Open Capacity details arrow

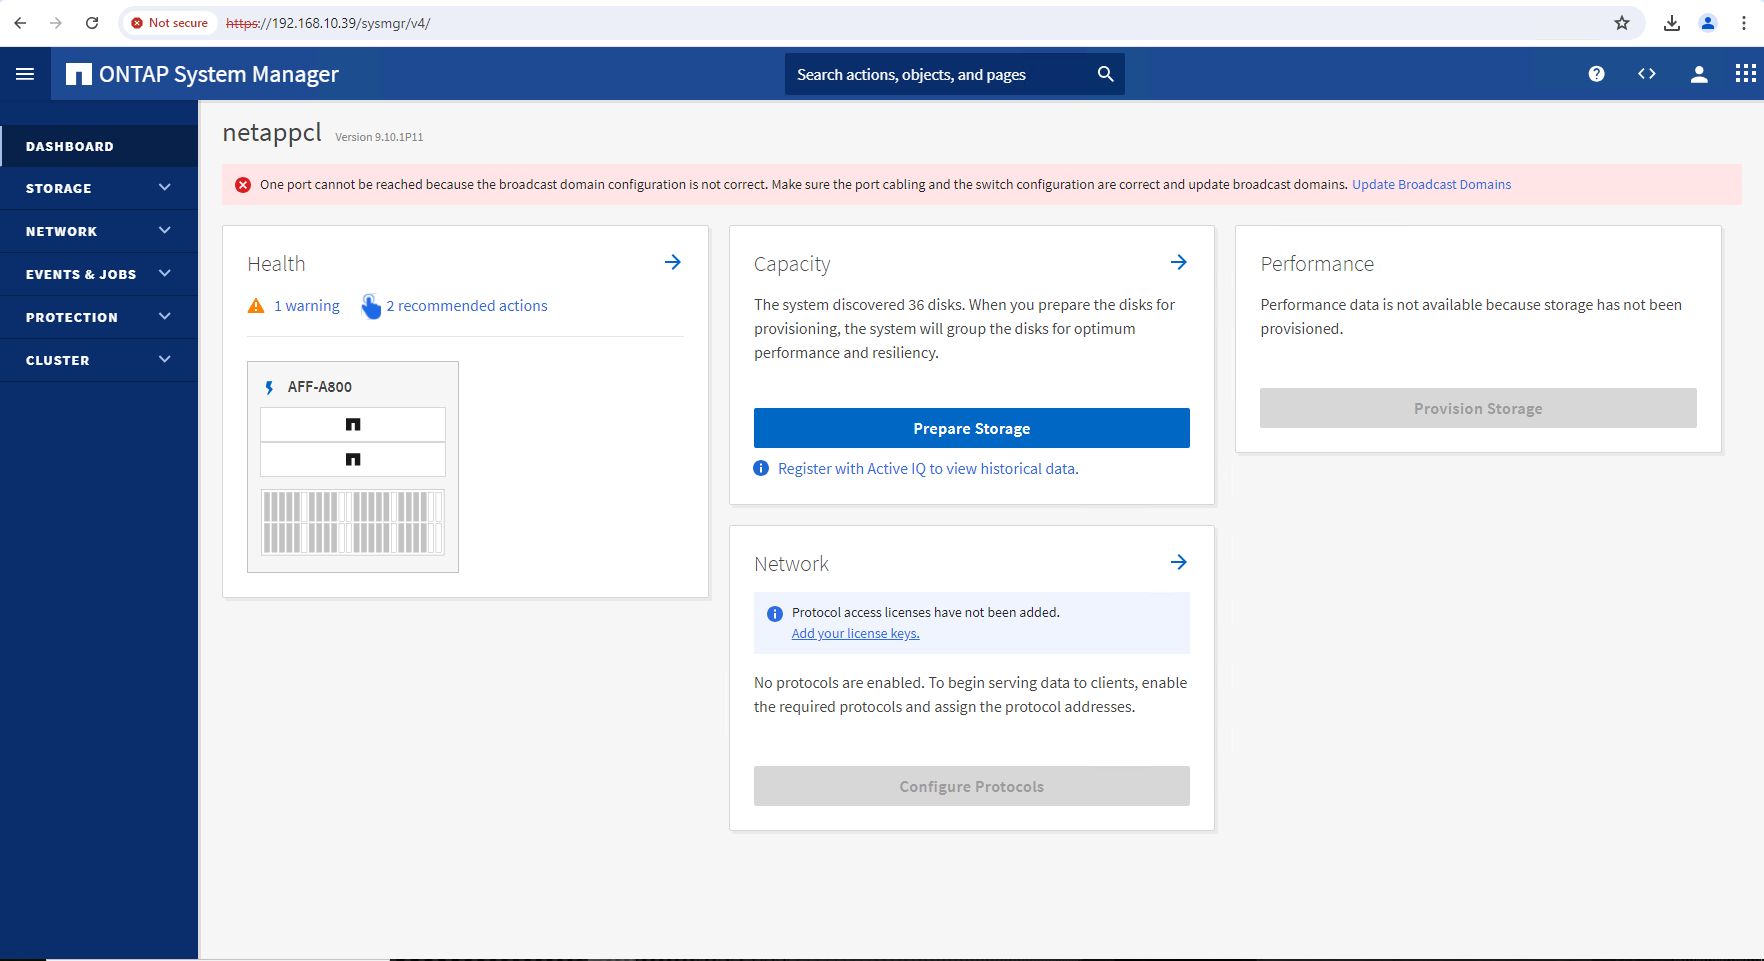pos(1179,262)
